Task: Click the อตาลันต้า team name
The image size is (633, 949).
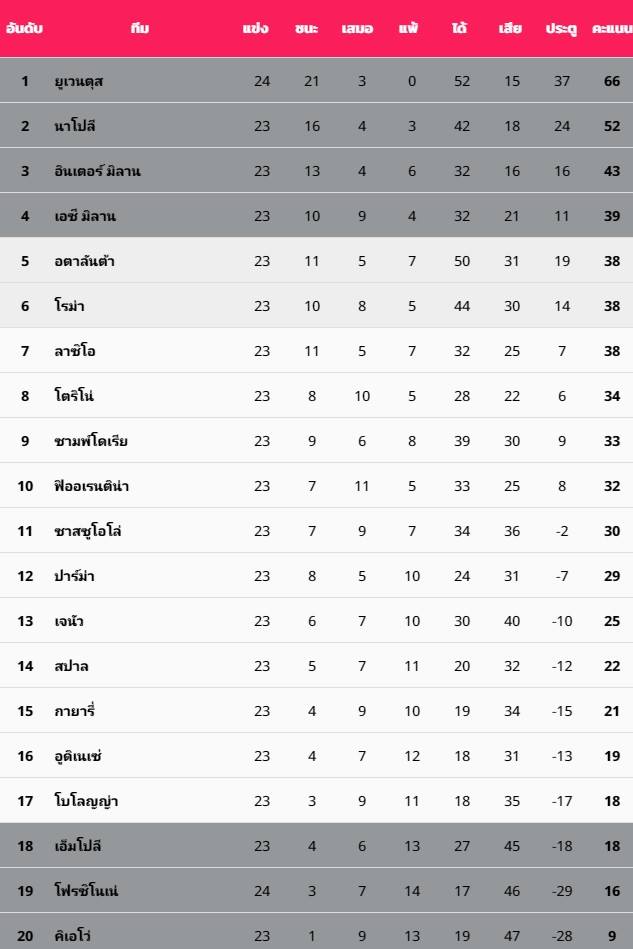Action: 84,261
